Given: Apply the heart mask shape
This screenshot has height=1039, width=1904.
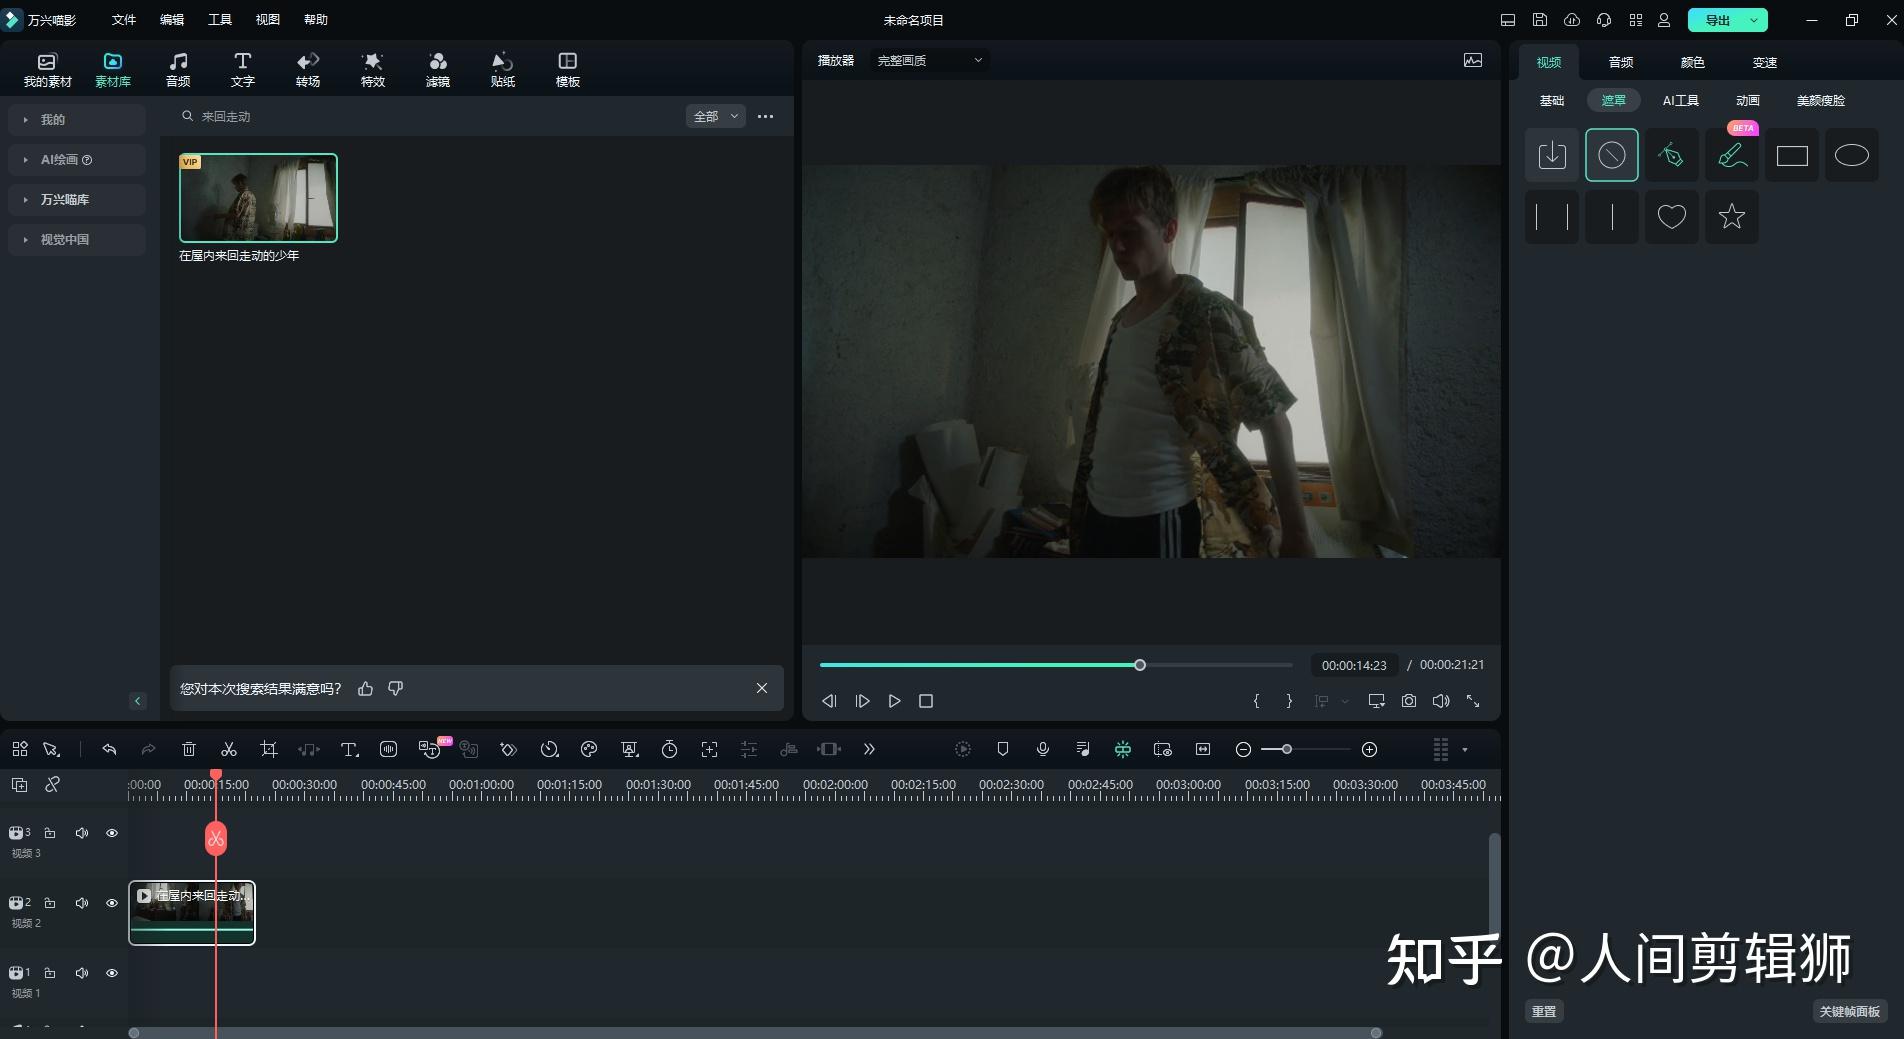Looking at the screenshot, I should pyautogui.click(x=1672, y=217).
